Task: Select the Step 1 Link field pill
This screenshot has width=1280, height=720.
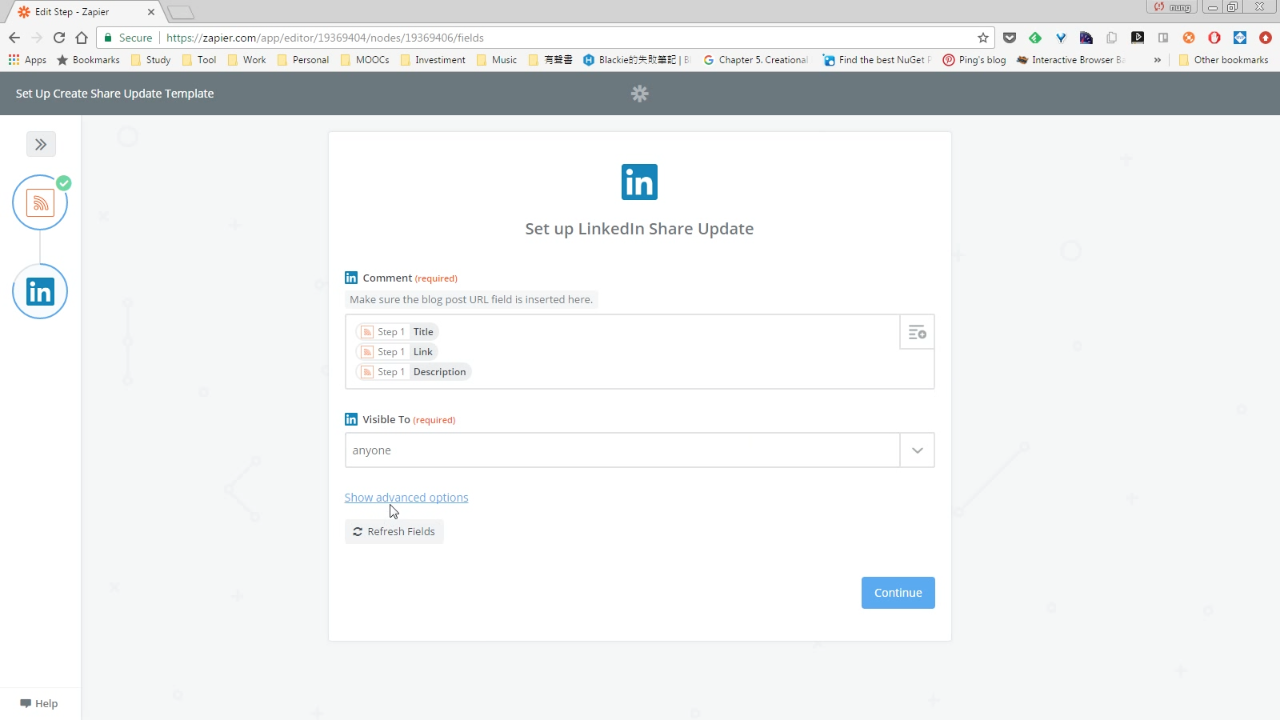Action: coord(397,352)
